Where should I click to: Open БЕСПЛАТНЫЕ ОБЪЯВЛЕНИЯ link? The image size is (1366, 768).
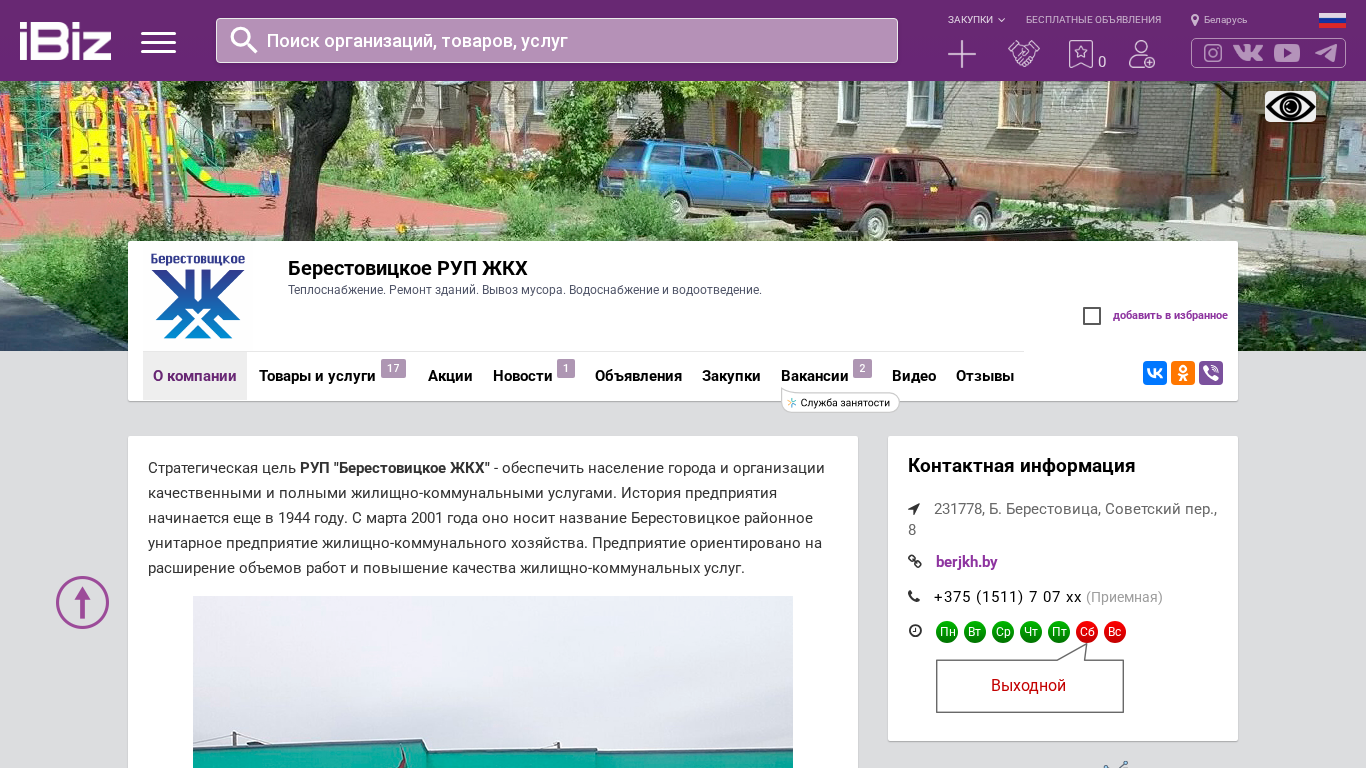click(x=1093, y=20)
